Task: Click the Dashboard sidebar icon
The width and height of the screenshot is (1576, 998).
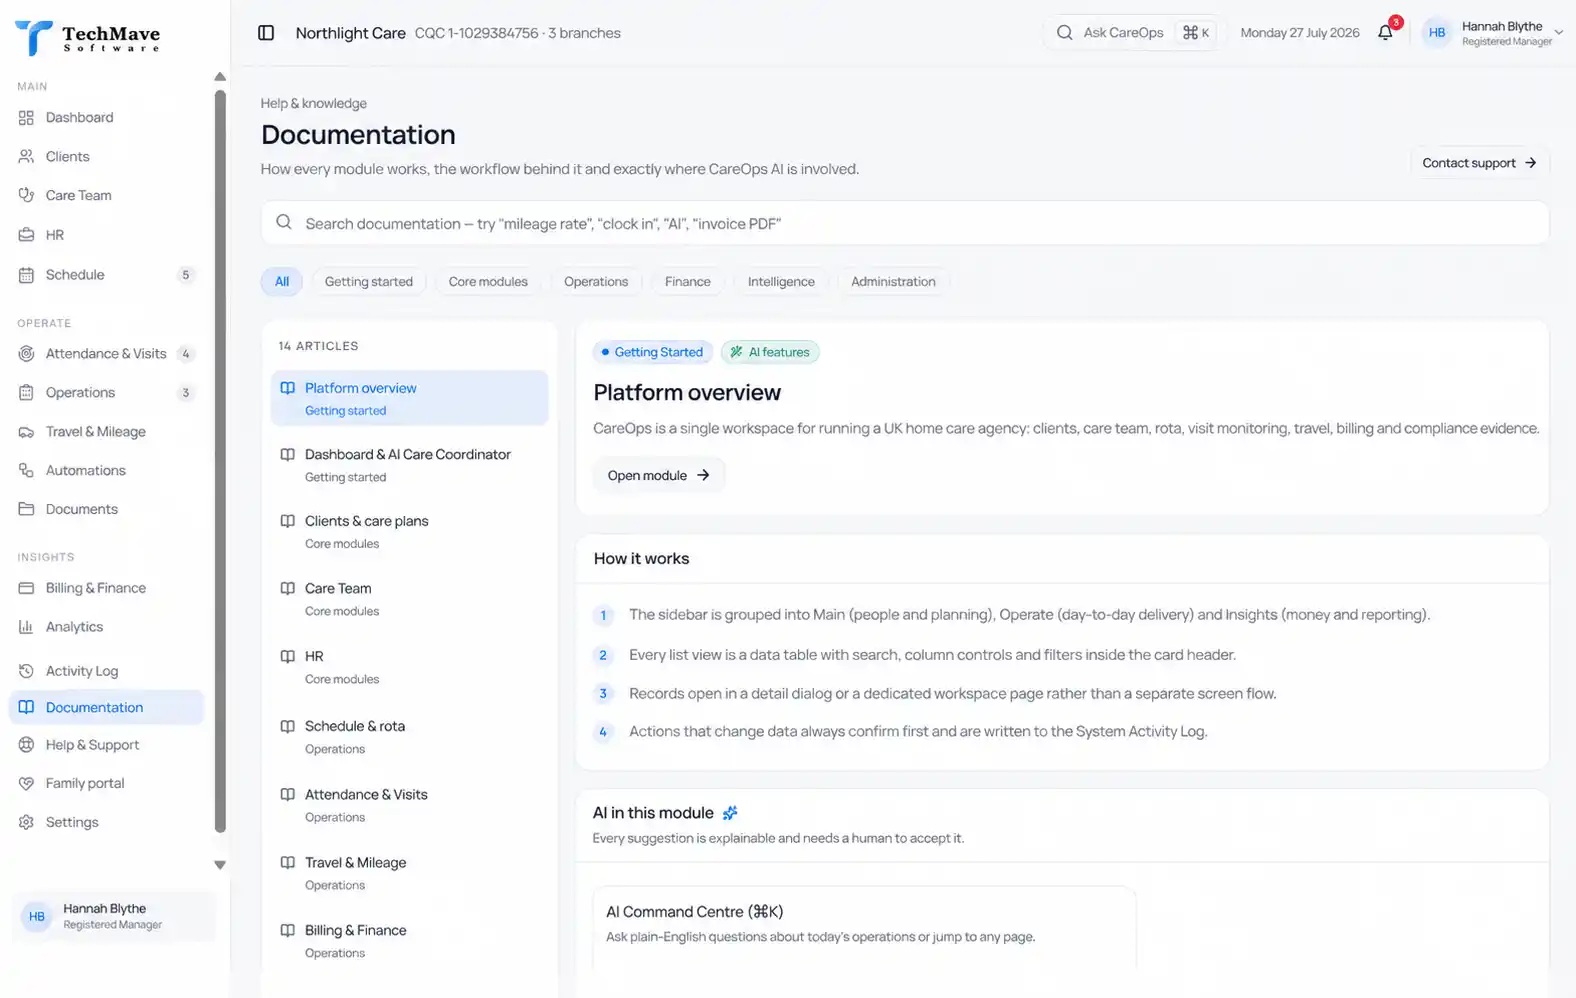Action: coord(26,117)
